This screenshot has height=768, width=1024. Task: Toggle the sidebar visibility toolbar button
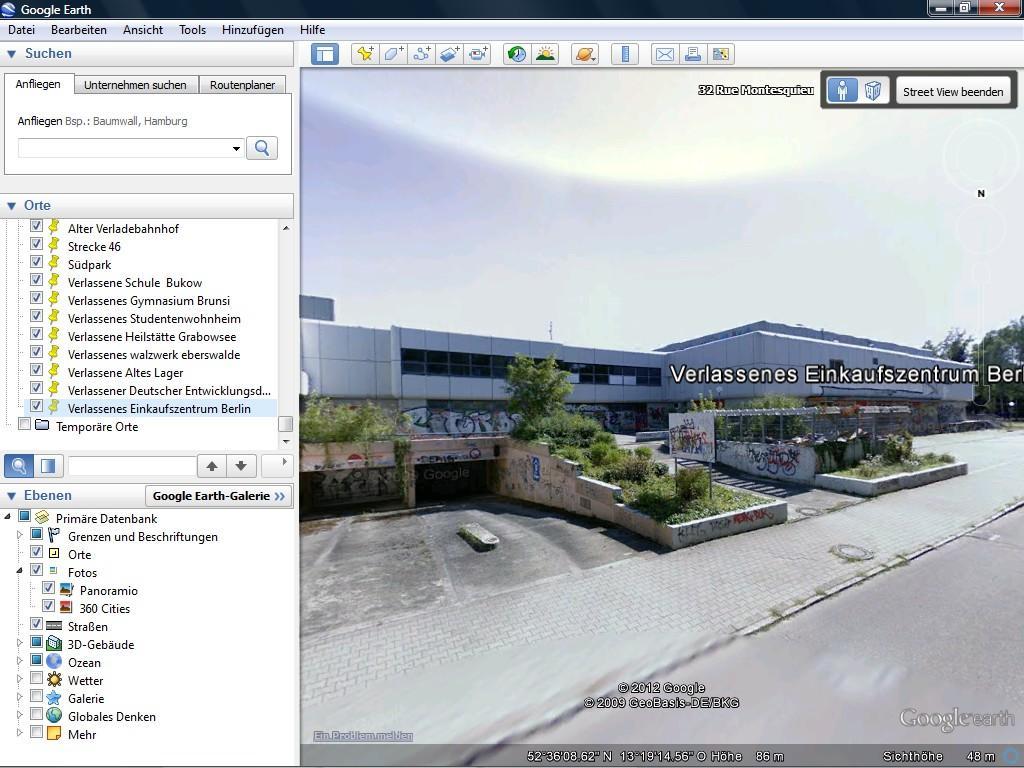(325, 54)
